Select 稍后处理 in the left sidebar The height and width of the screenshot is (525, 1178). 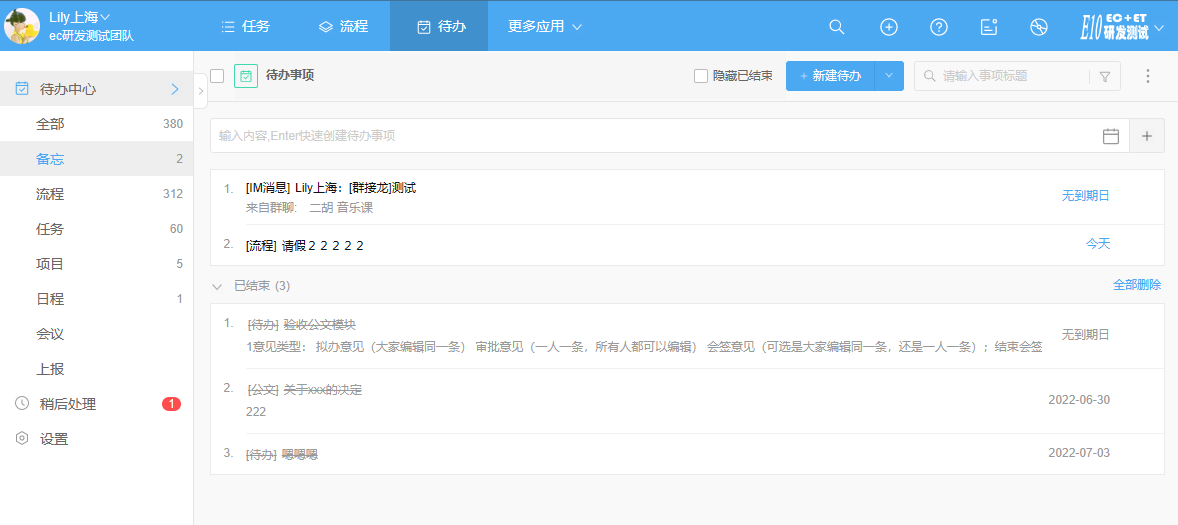pos(68,404)
